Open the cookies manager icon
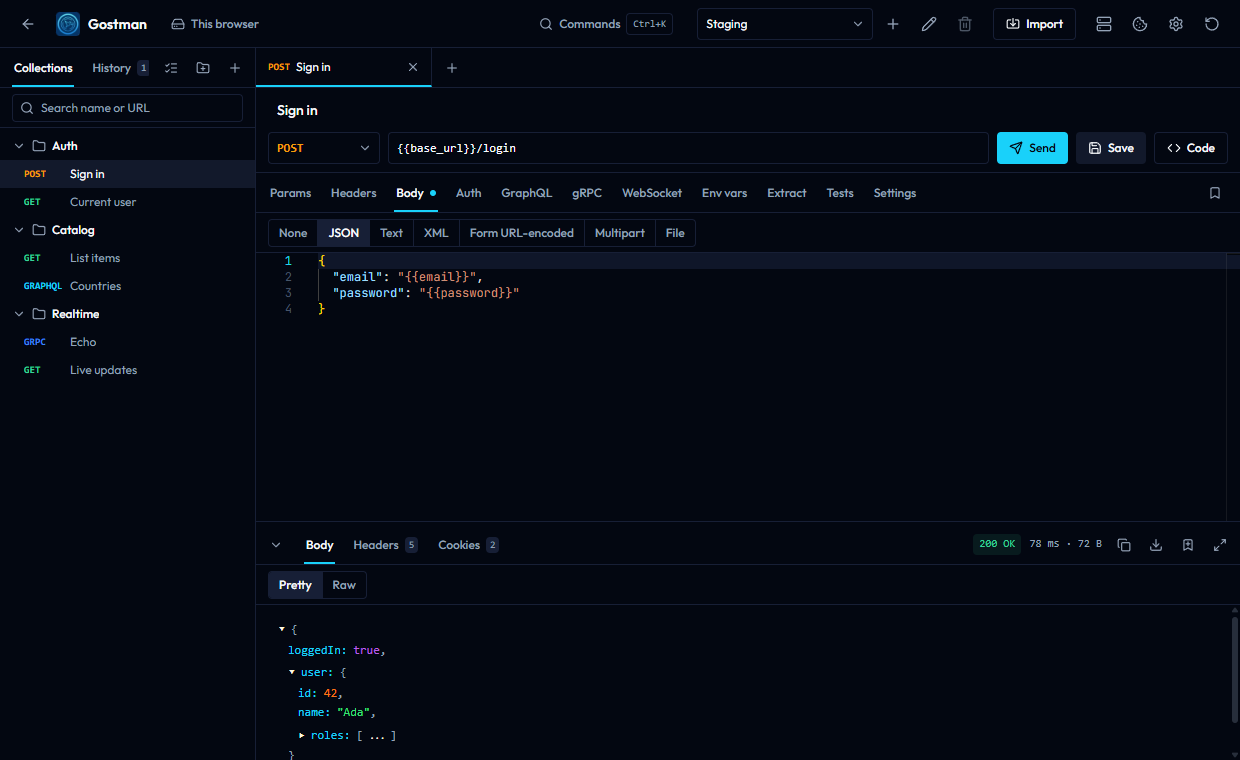Viewport: 1240px width, 760px height. pos(1140,24)
